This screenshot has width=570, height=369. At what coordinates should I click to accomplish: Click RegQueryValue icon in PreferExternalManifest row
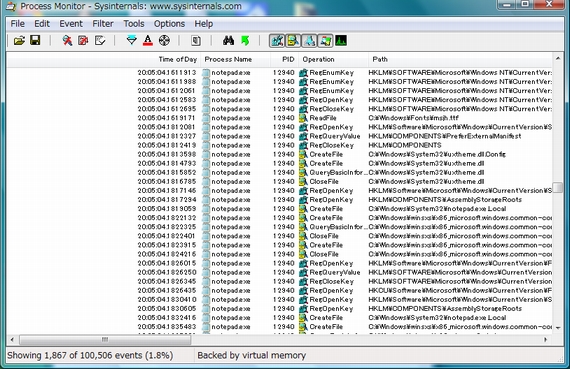tap(303, 136)
